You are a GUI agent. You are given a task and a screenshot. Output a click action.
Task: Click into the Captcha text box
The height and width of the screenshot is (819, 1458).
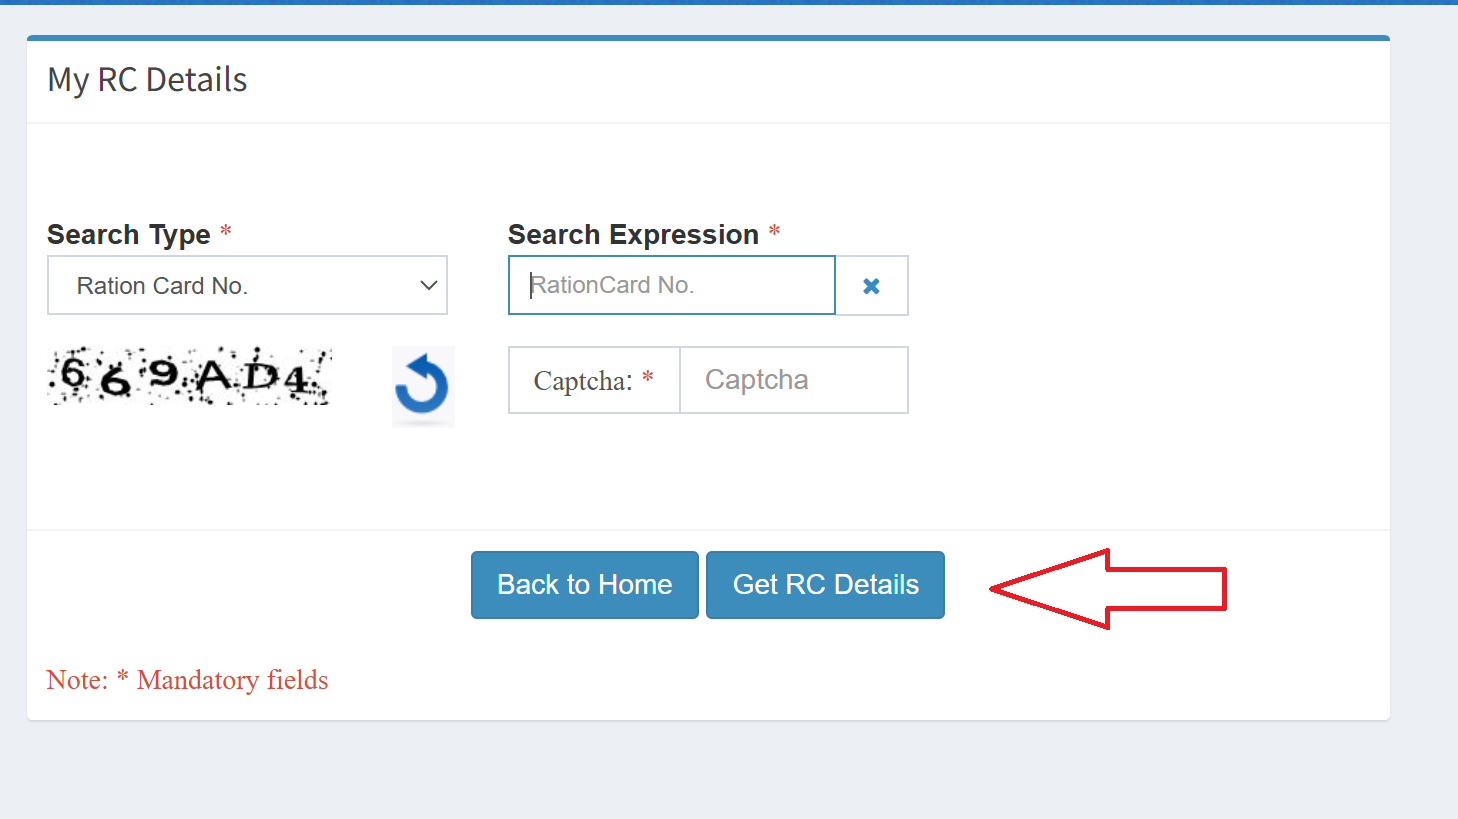[x=793, y=380]
